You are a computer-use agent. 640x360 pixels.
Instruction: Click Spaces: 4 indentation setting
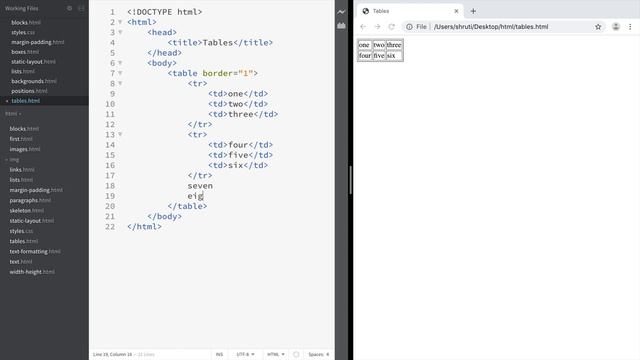click(x=318, y=354)
